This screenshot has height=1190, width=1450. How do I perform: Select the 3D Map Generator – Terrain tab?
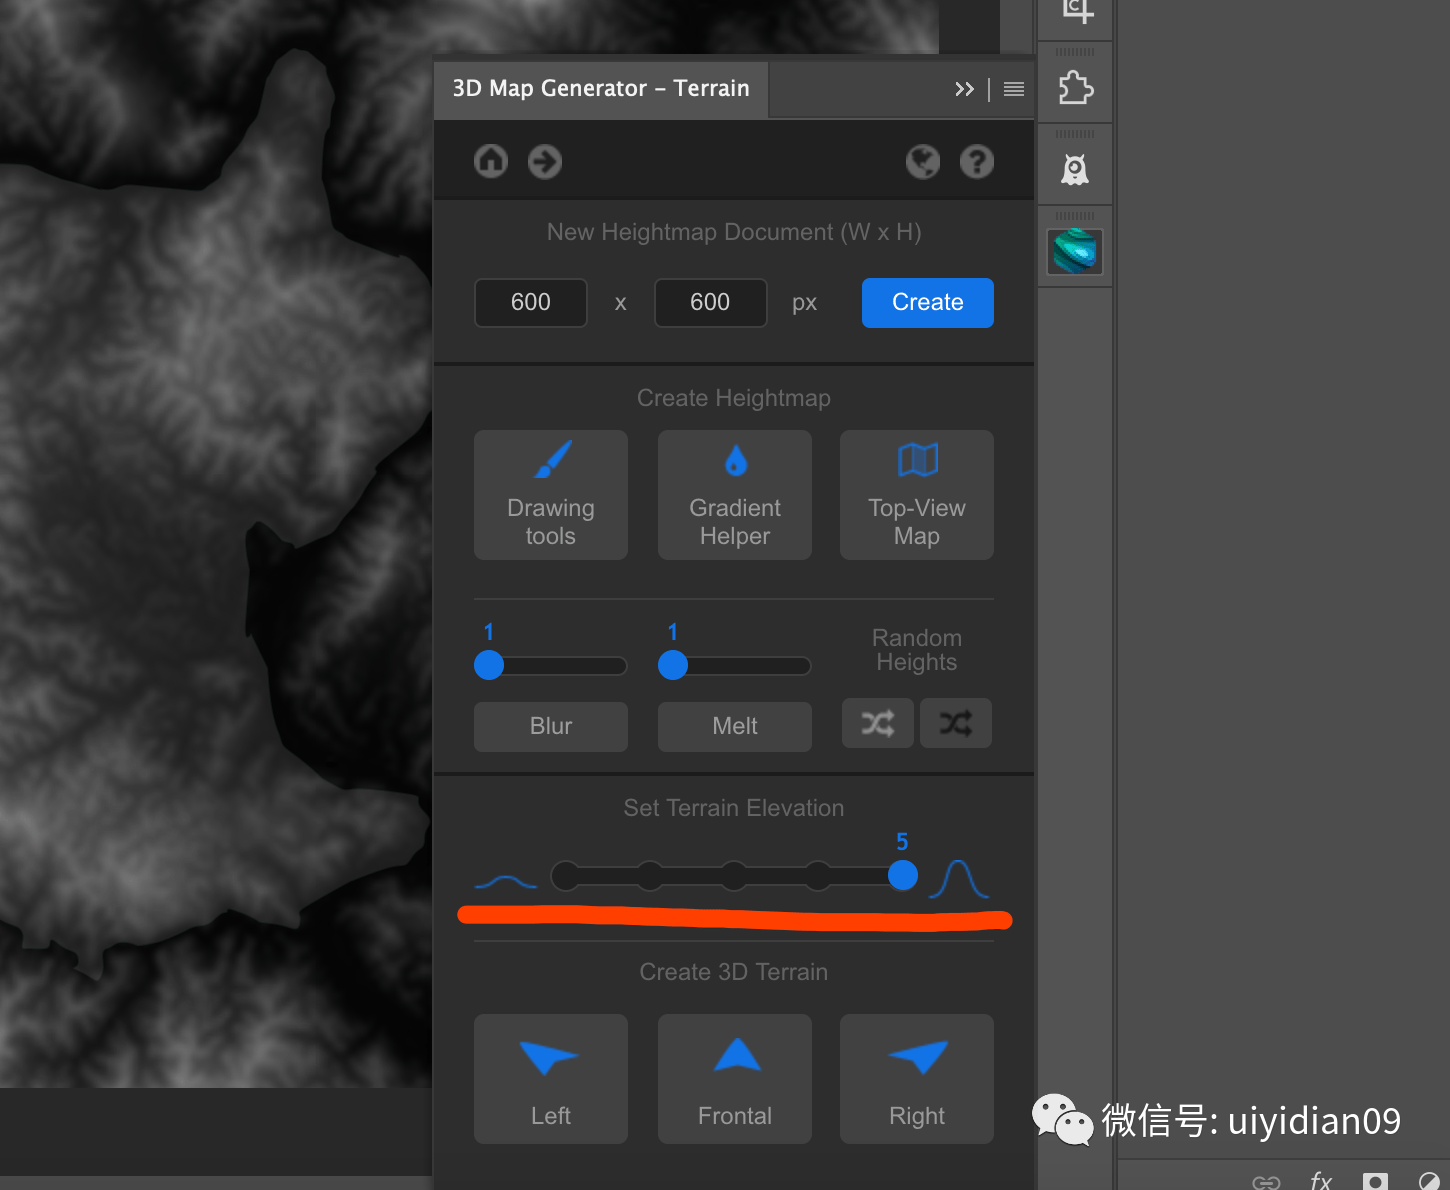601,89
